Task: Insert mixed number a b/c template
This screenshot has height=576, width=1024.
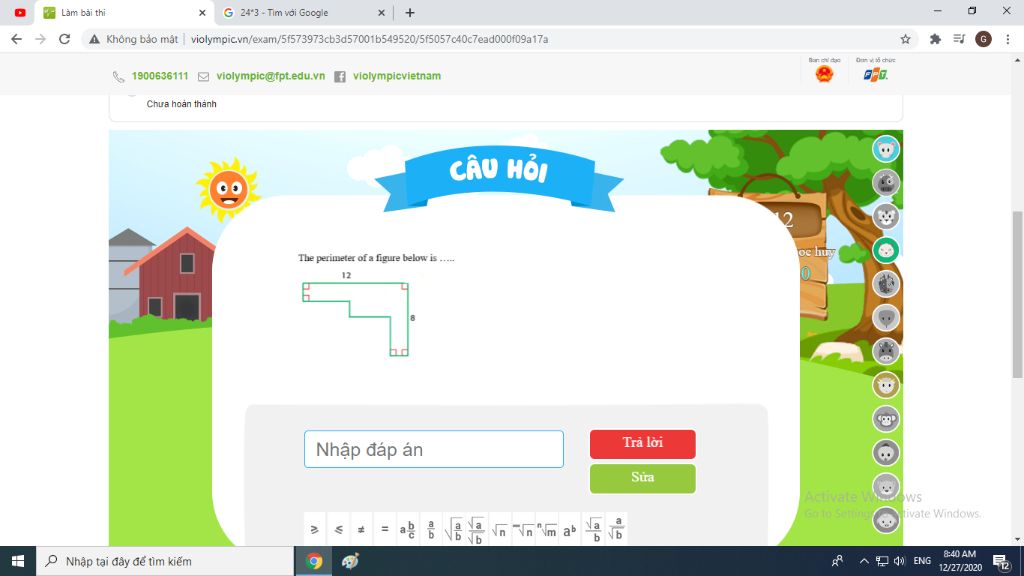Action: tap(408, 529)
